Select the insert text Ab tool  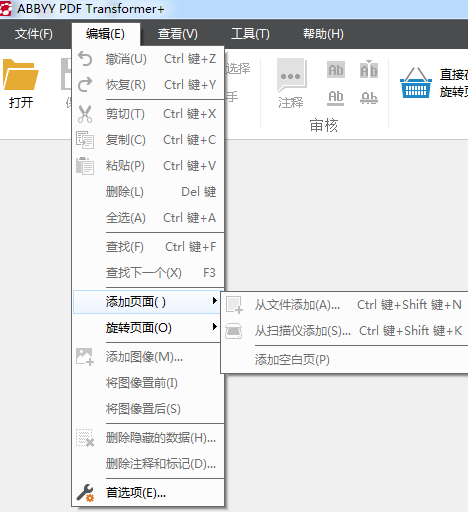tap(369, 69)
